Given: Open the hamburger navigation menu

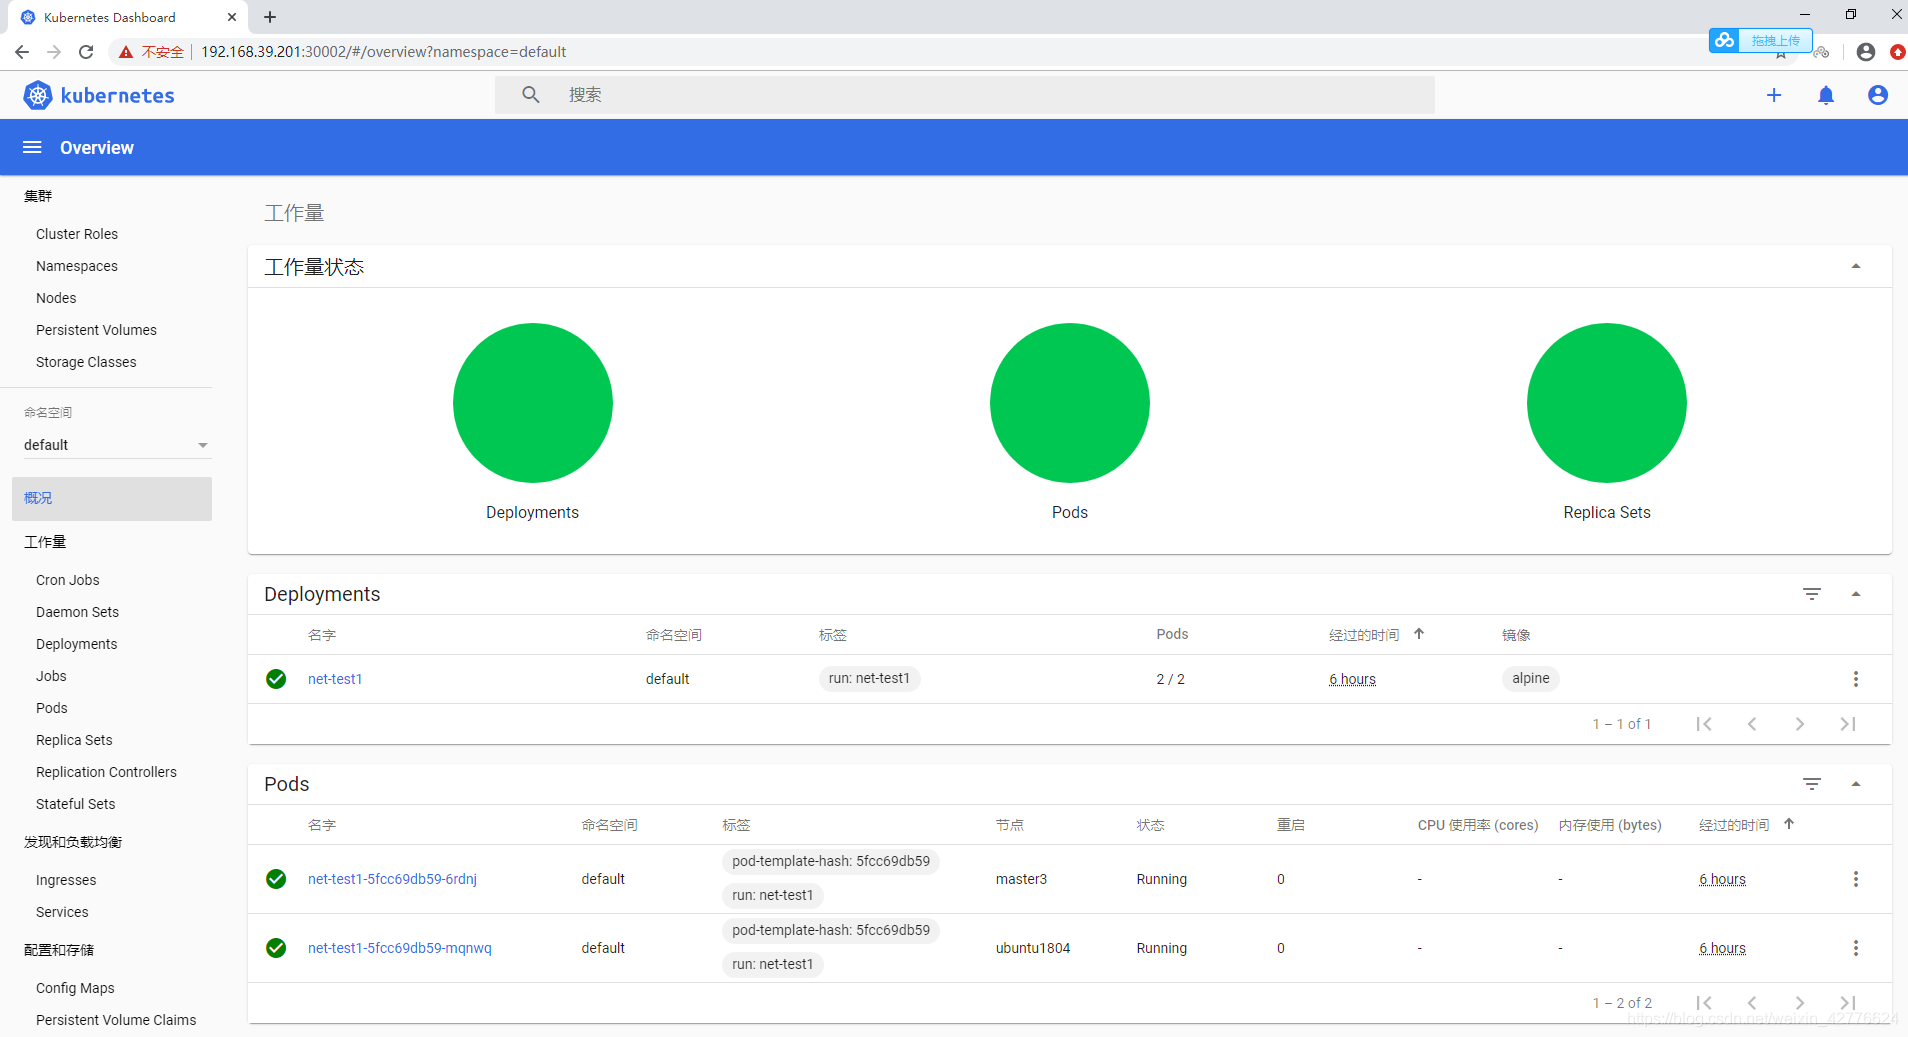Looking at the screenshot, I should pos(32,147).
